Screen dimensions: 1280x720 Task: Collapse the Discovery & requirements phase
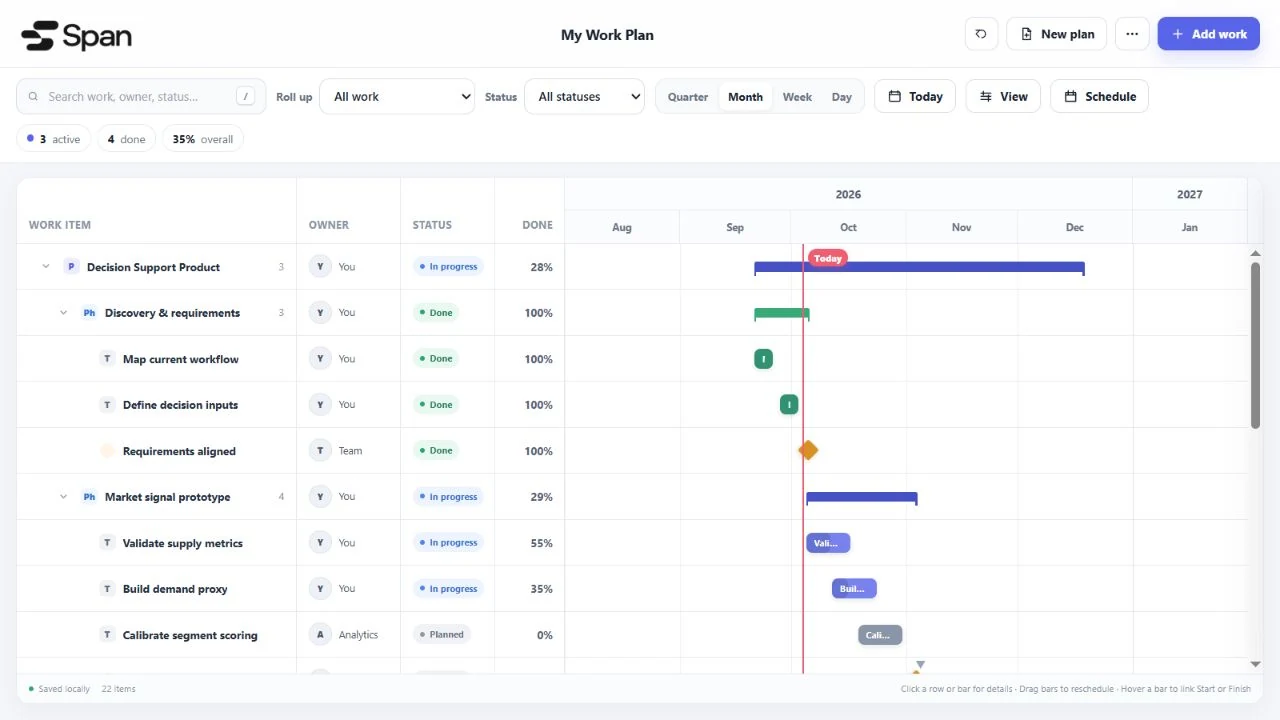[x=64, y=313]
